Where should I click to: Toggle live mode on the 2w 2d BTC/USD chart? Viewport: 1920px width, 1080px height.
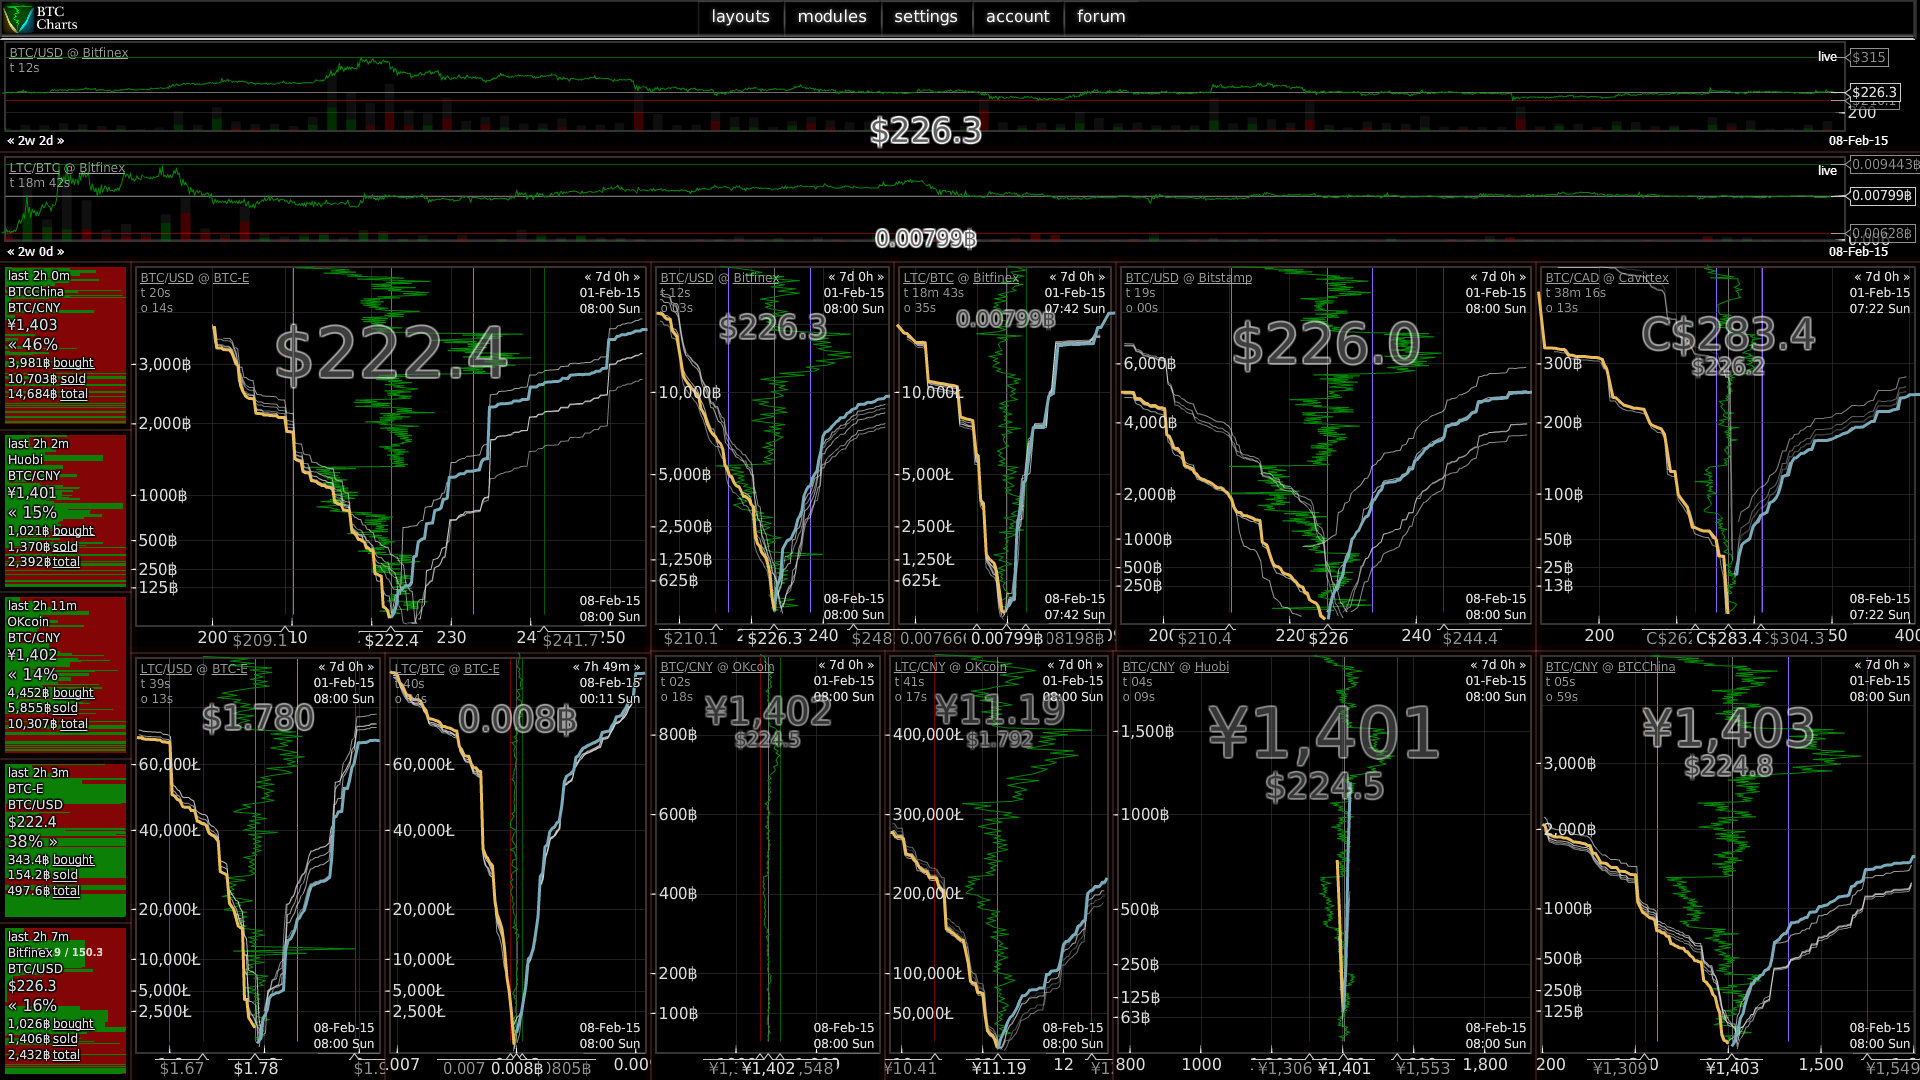pos(1827,57)
